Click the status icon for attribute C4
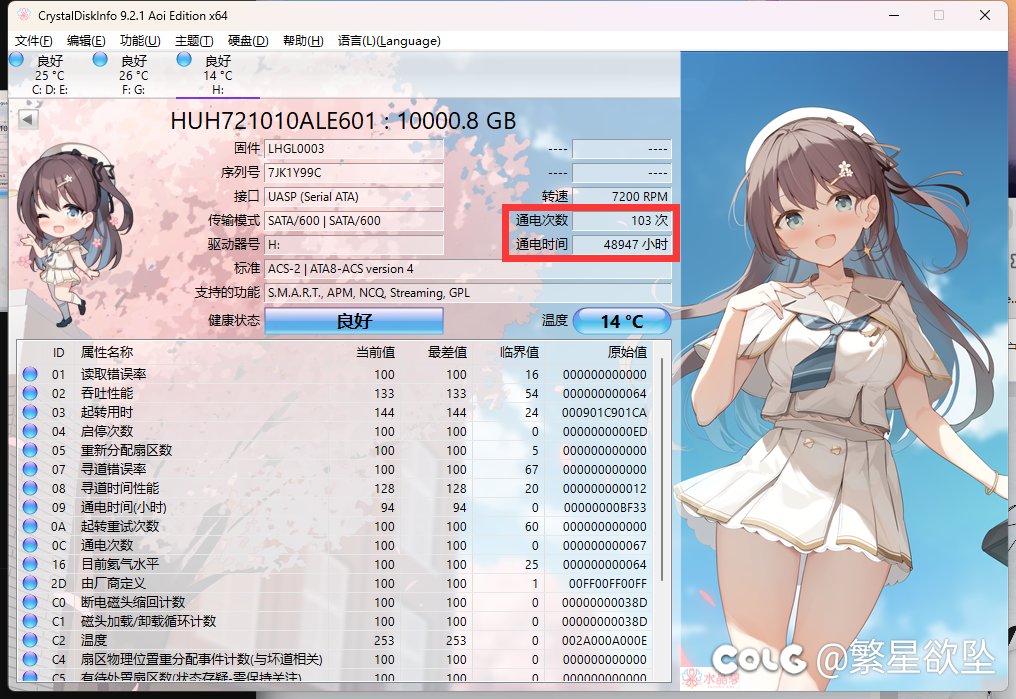The width and height of the screenshot is (1016, 699). pyautogui.click(x=30, y=659)
